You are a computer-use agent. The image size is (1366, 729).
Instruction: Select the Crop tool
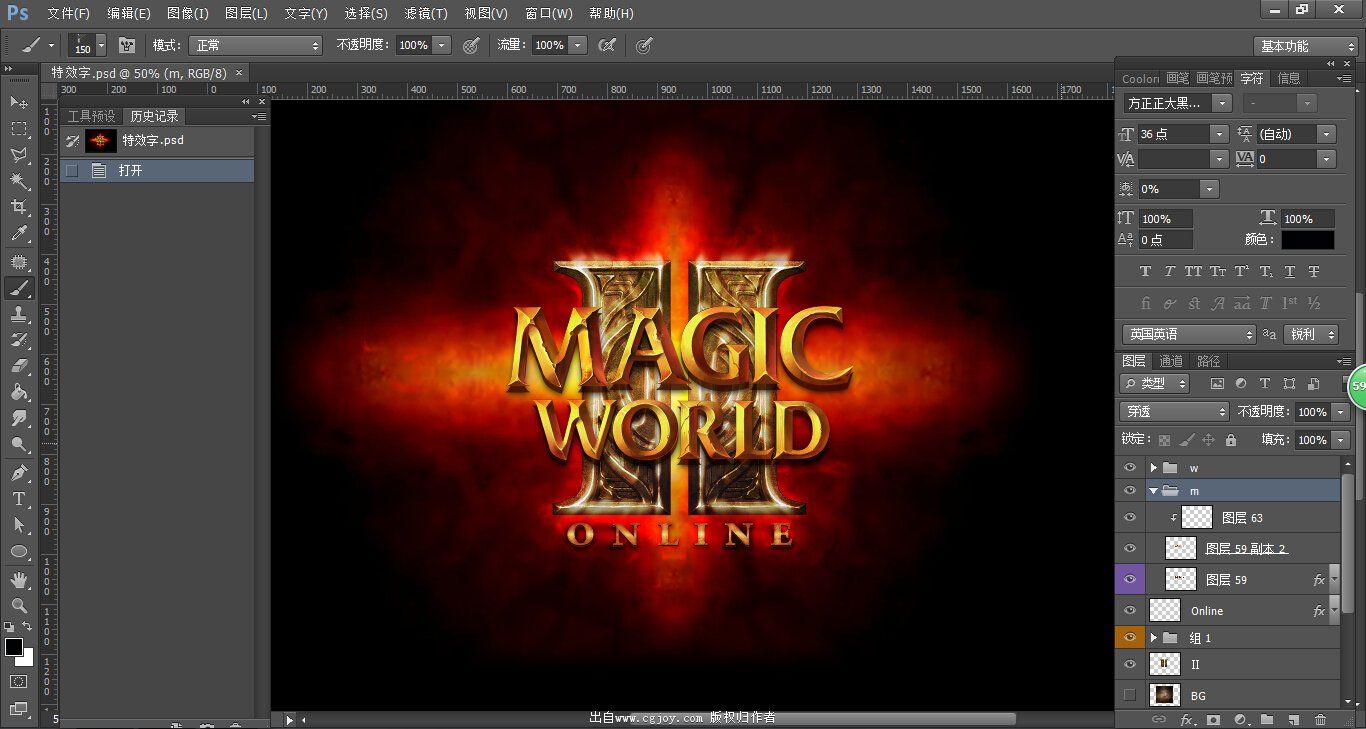[19, 208]
